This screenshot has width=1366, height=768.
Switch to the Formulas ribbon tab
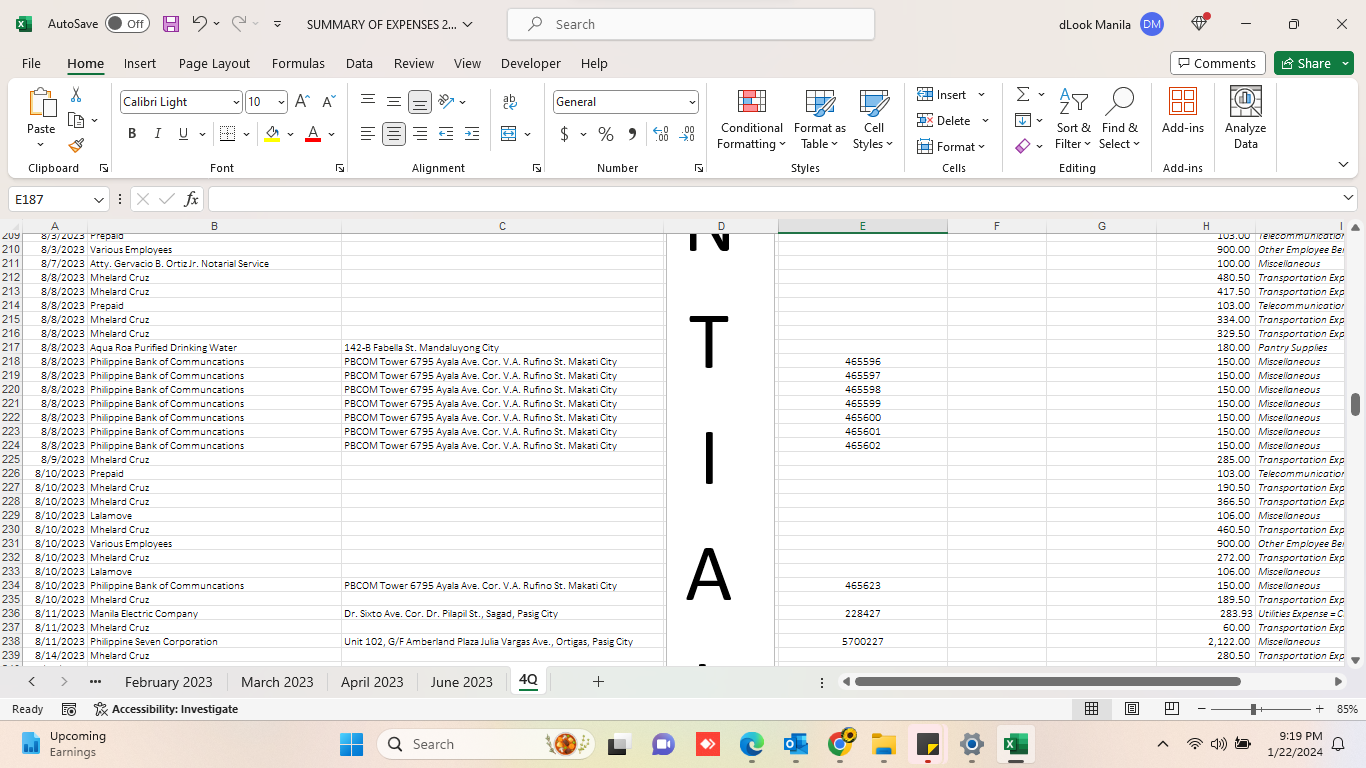tap(298, 63)
